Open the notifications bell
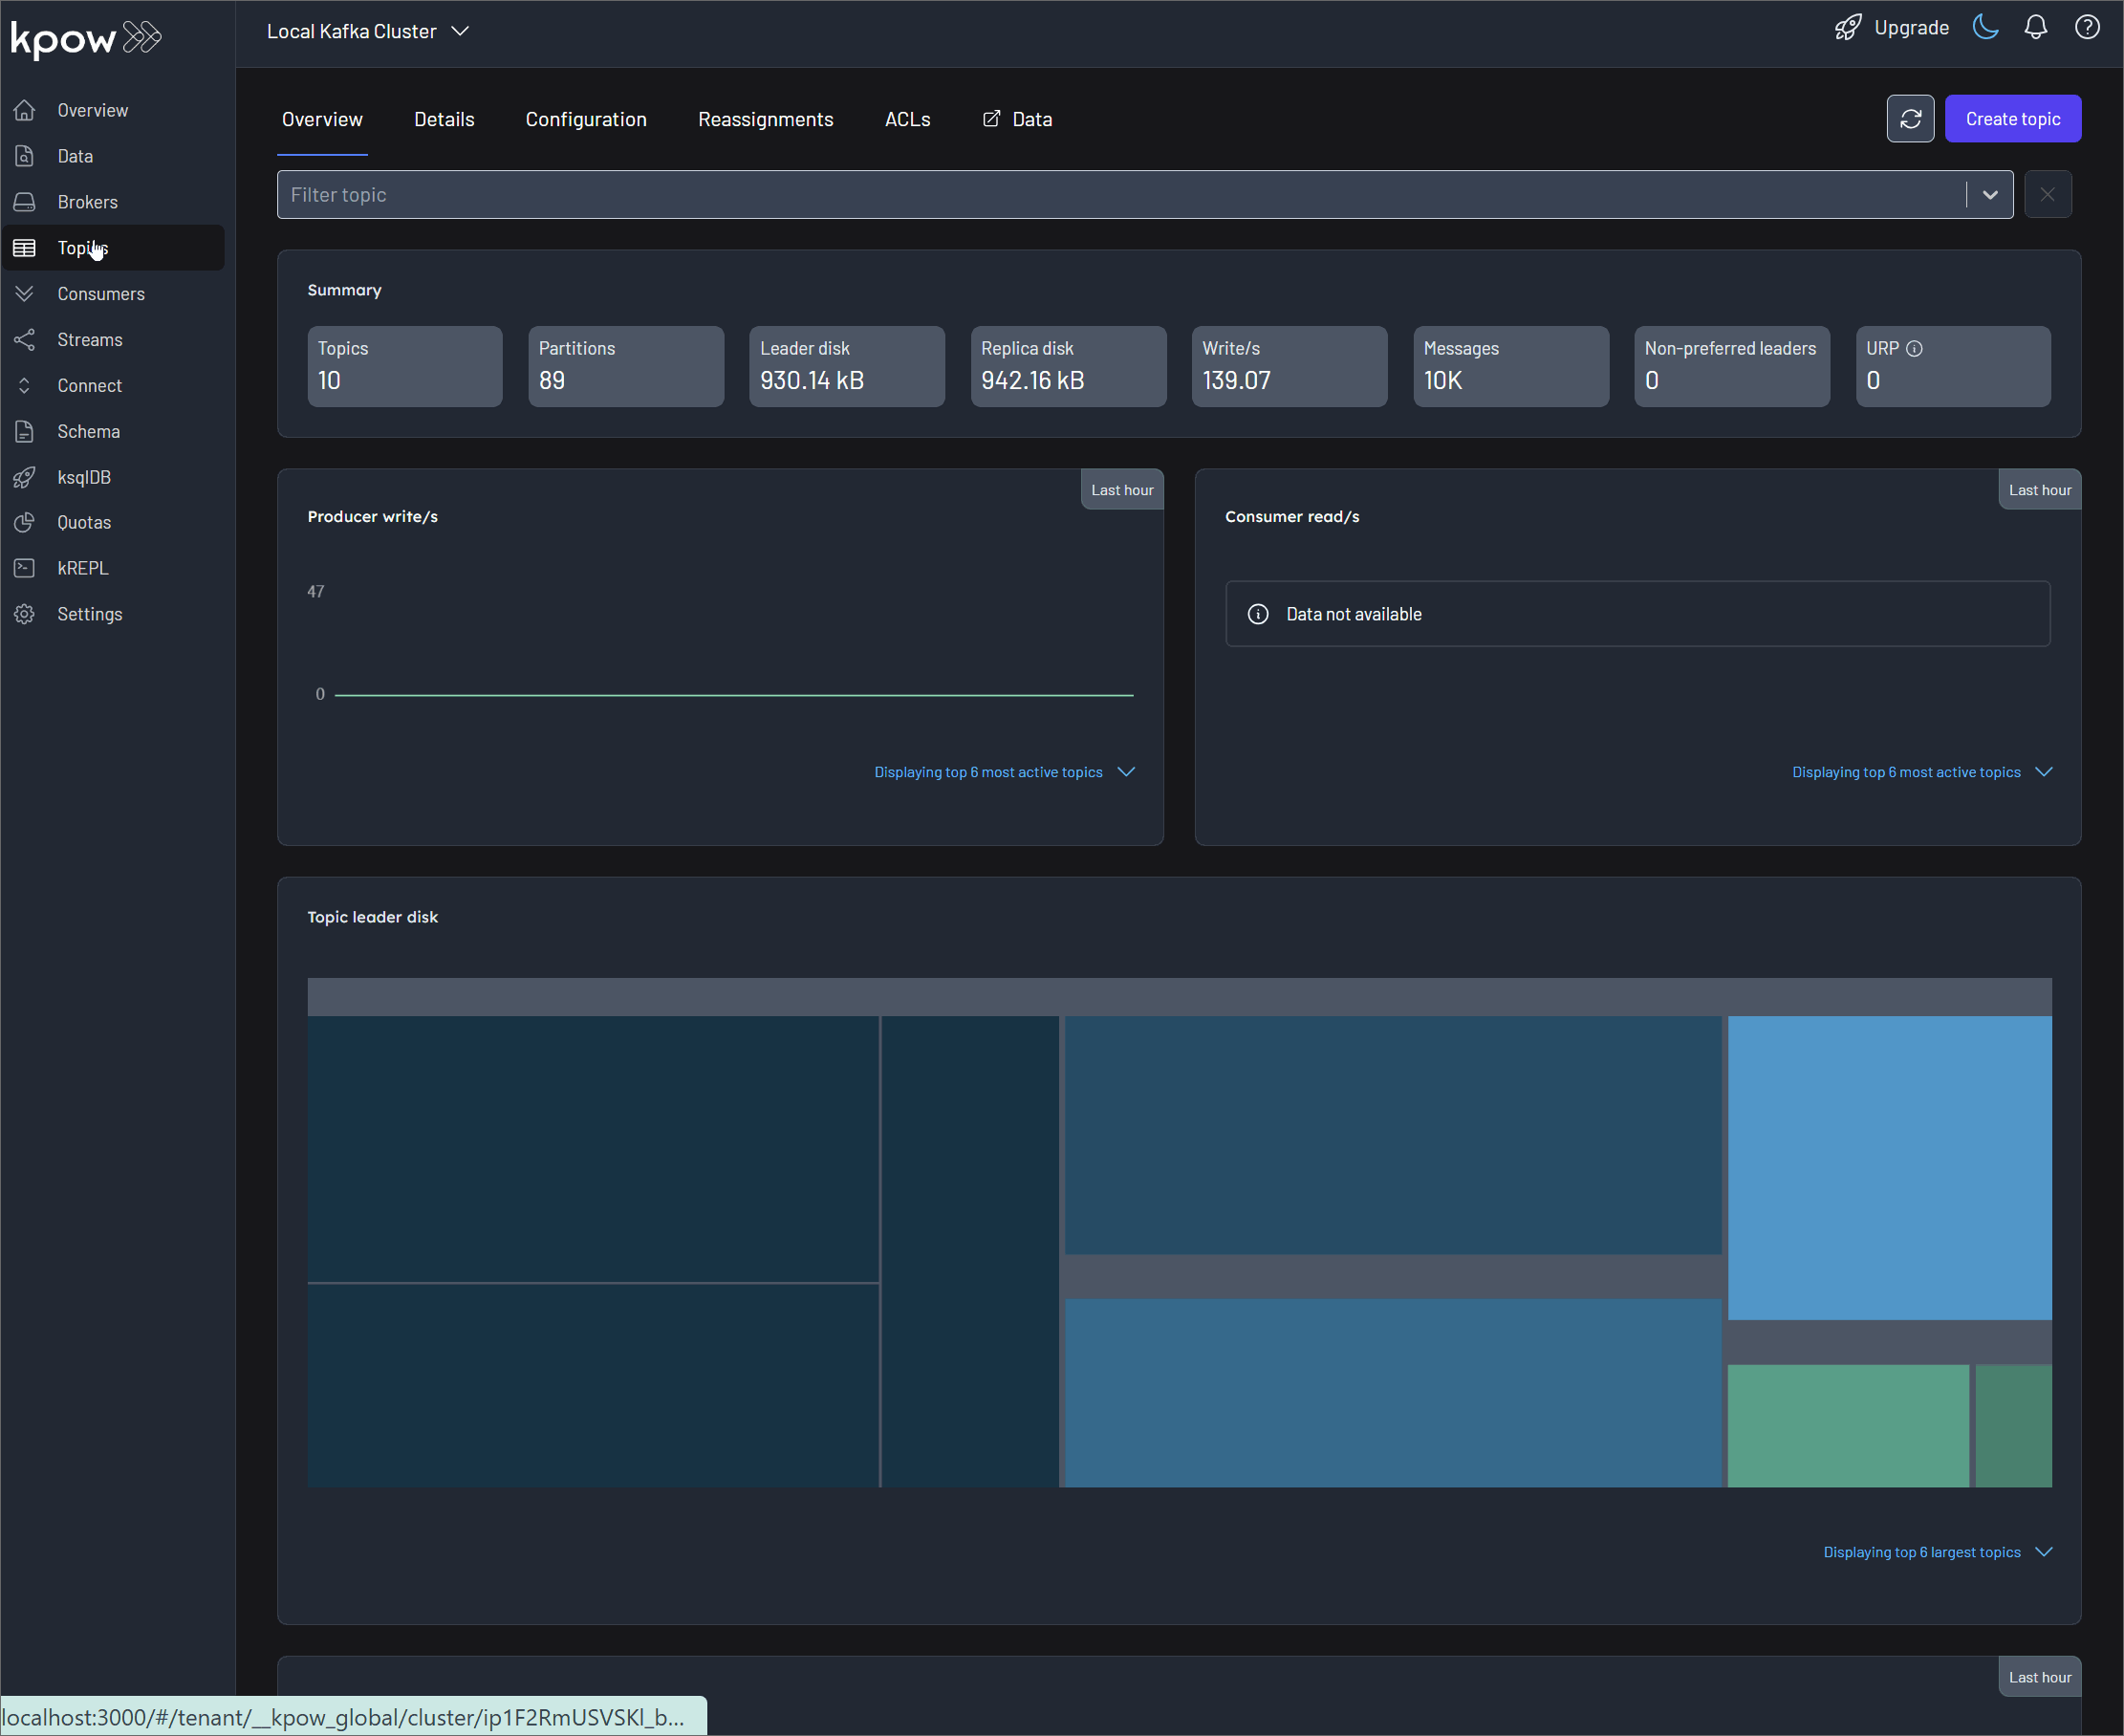Viewport: 2124px width, 1736px height. (x=2036, y=28)
